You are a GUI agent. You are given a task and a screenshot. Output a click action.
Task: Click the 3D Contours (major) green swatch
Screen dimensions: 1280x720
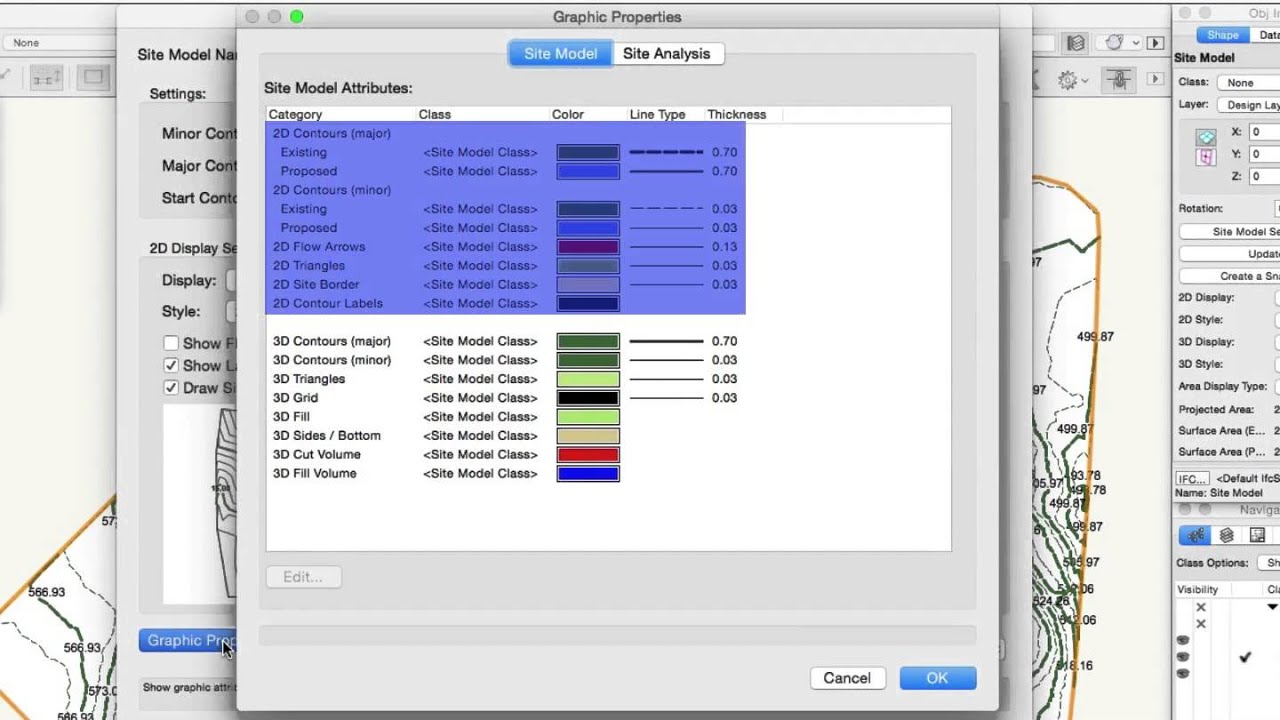click(588, 341)
